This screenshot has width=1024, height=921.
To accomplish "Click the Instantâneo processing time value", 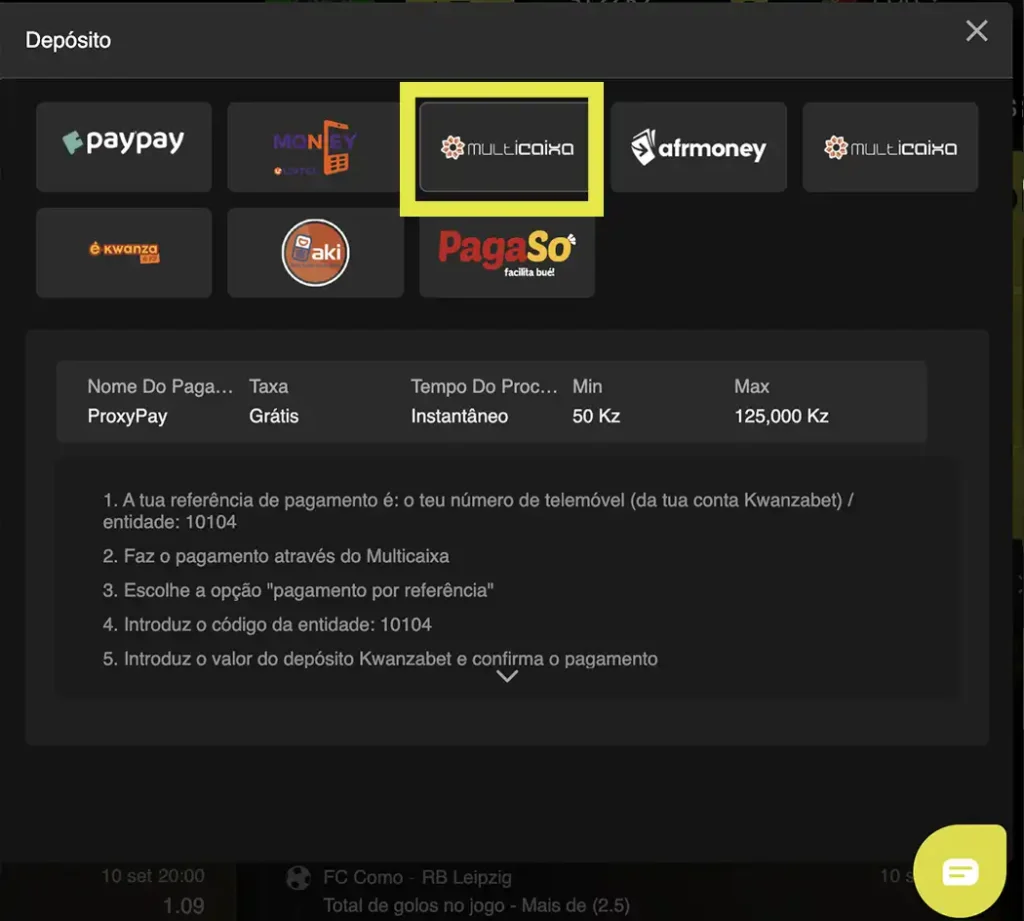I will point(459,416).
